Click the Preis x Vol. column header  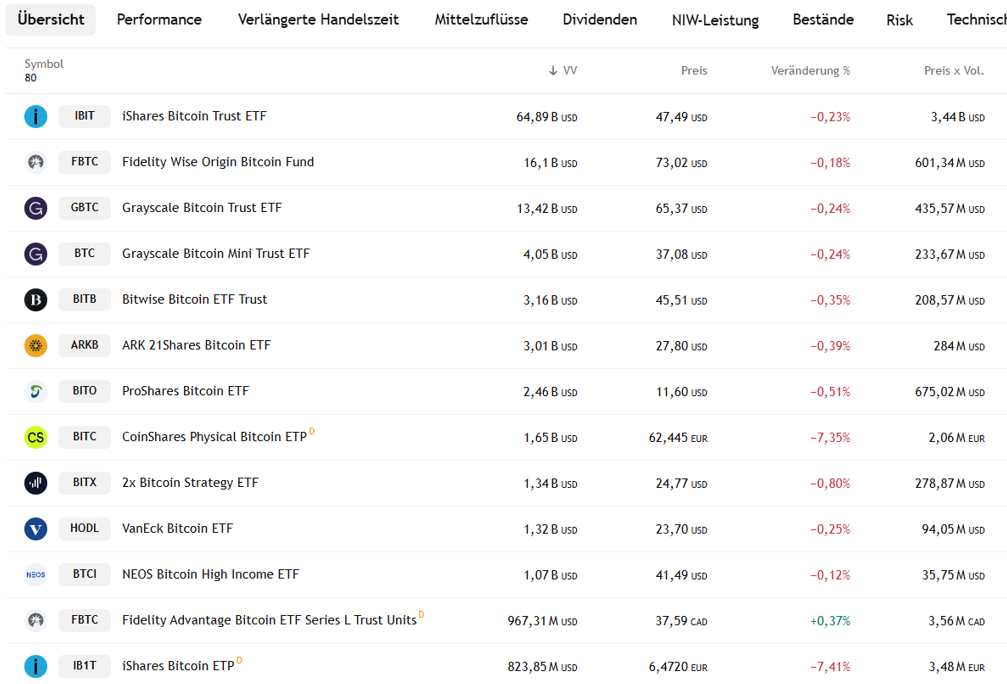[953, 71]
